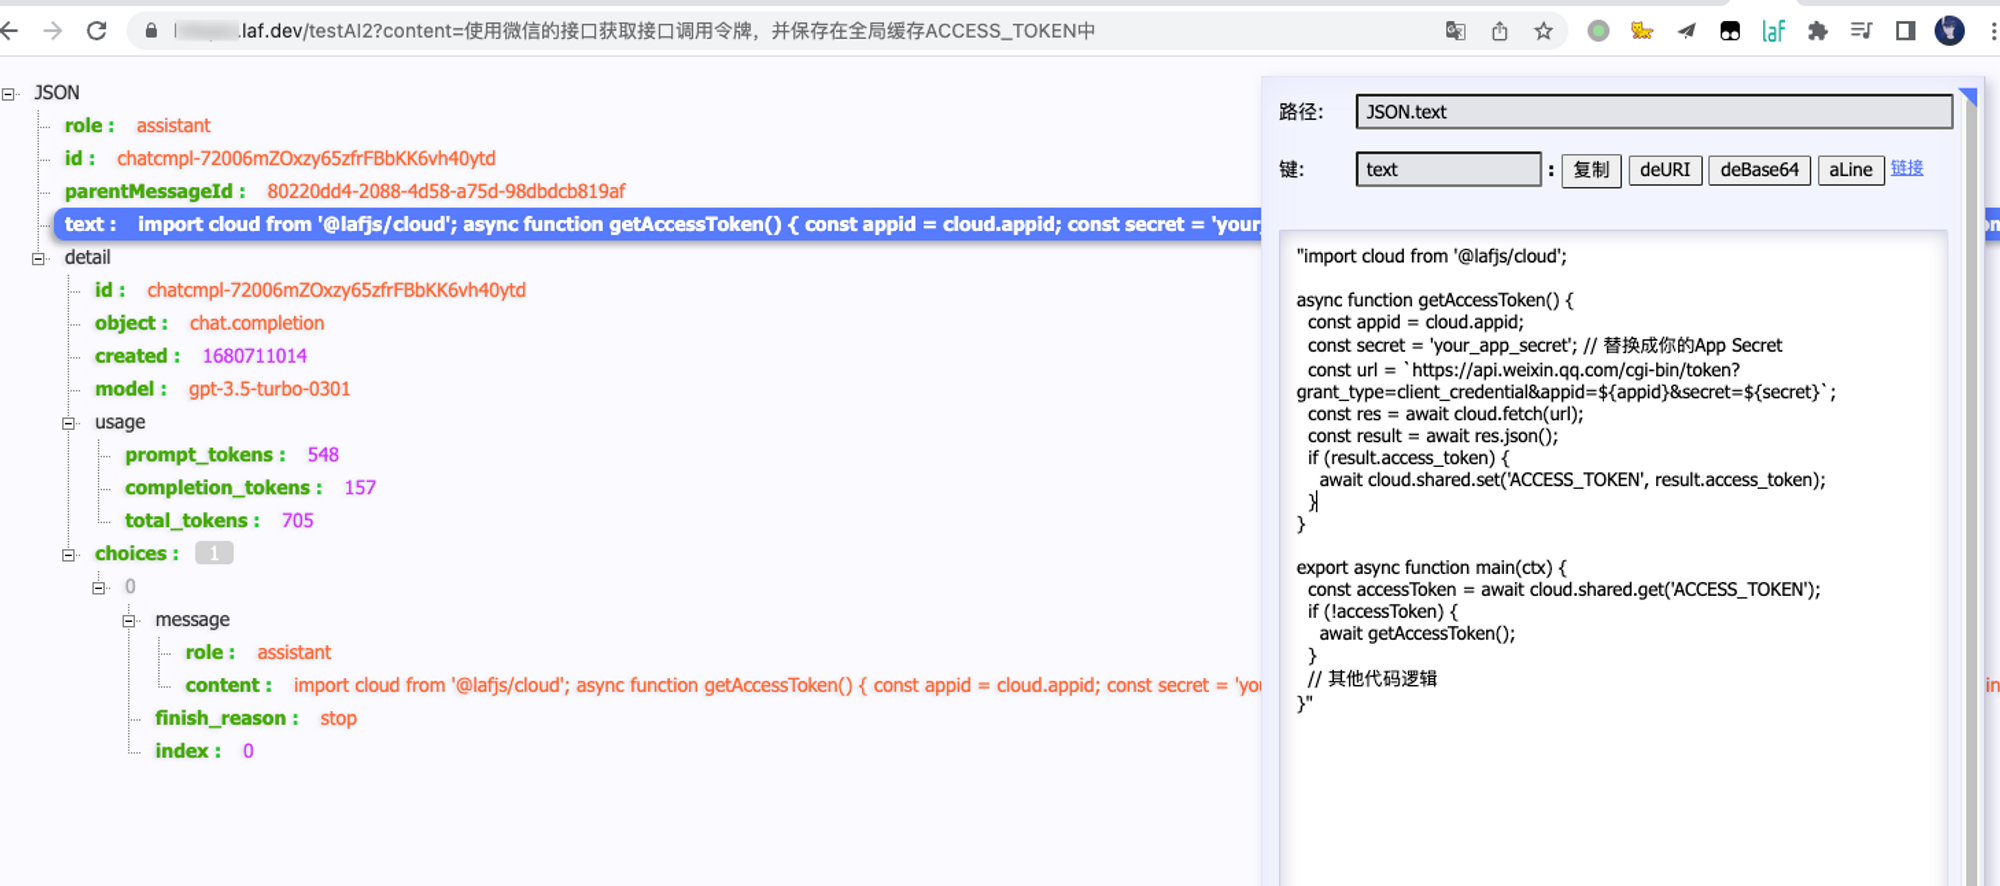Viewport: 2000px width, 886px height.
Task: Open the 链接 link
Action: pyautogui.click(x=1907, y=168)
